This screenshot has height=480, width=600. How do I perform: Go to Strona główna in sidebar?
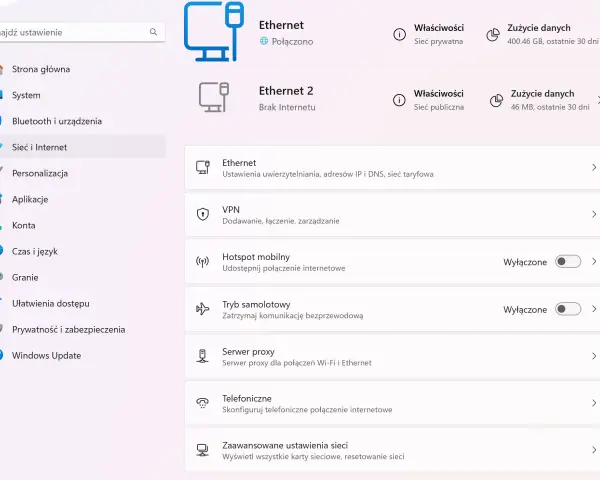click(x=82, y=69)
